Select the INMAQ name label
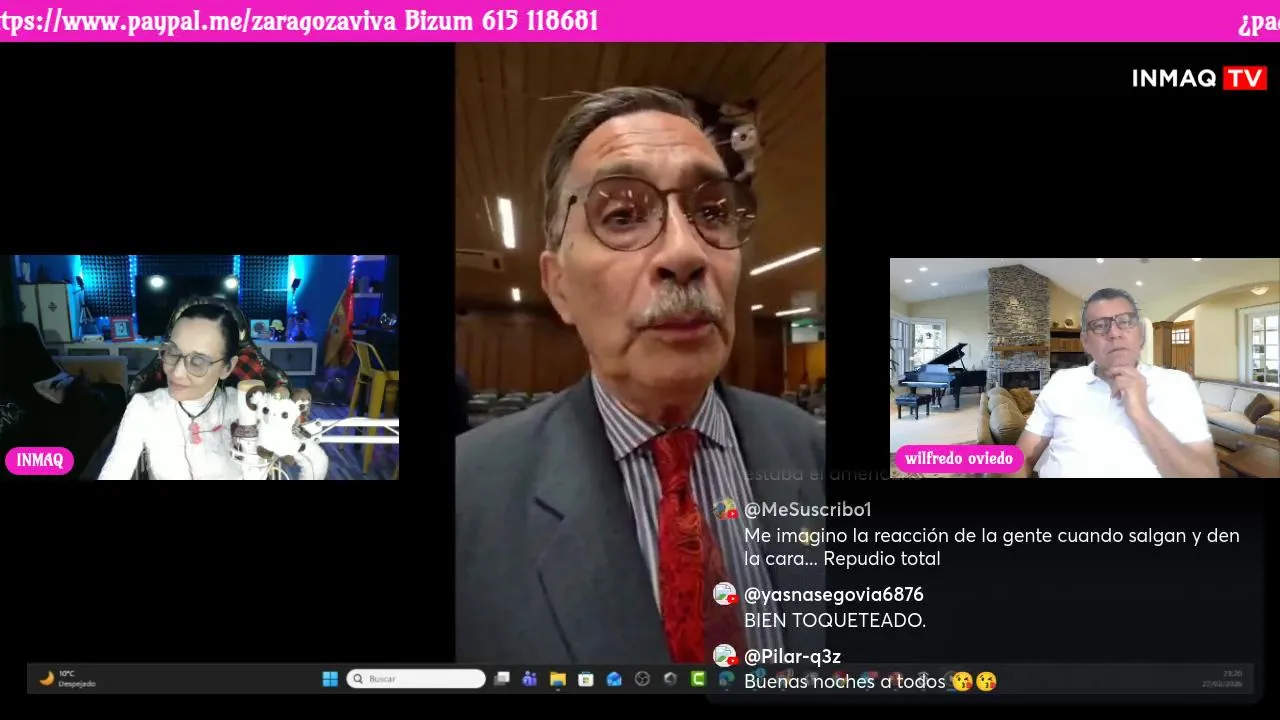The height and width of the screenshot is (720, 1280). pyautogui.click(x=39, y=461)
